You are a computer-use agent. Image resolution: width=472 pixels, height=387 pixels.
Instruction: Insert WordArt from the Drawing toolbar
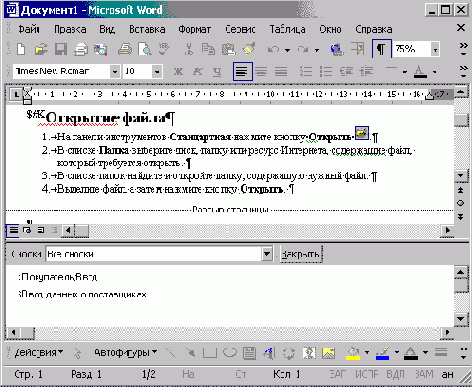tap(269, 353)
